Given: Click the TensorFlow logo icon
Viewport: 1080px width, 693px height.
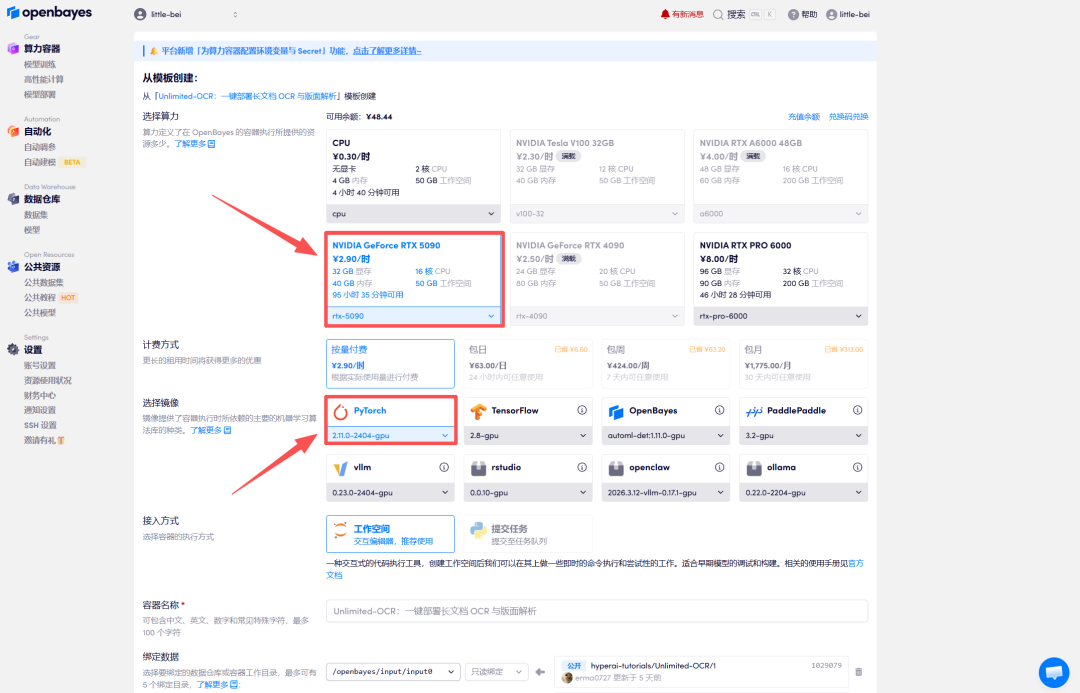Looking at the screenshot, I should (478, 411).
